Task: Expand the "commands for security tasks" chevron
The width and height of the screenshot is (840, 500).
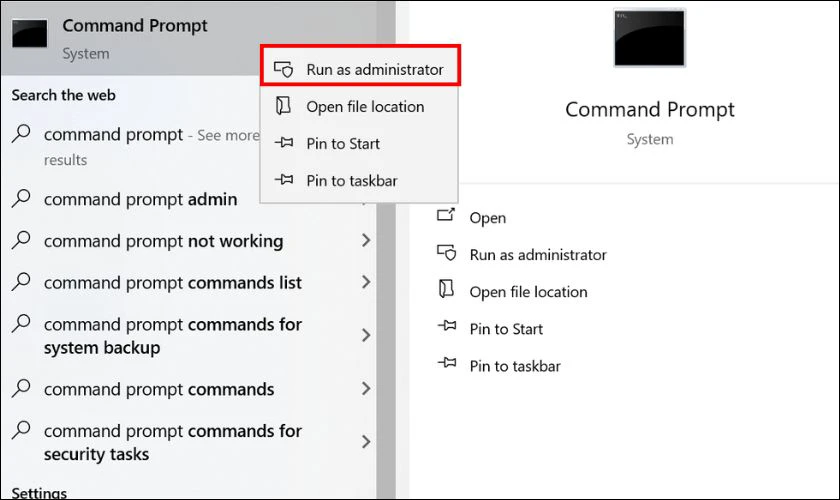Action: coord(366,442)
